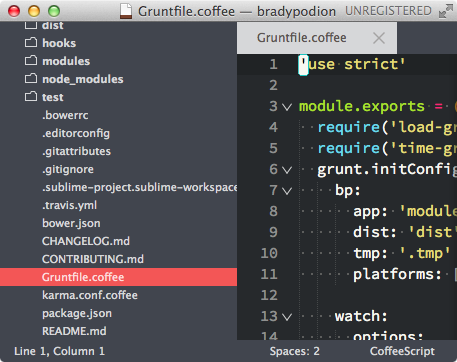
Task: Fold the bp block at line 7
Action: point(287,191)
